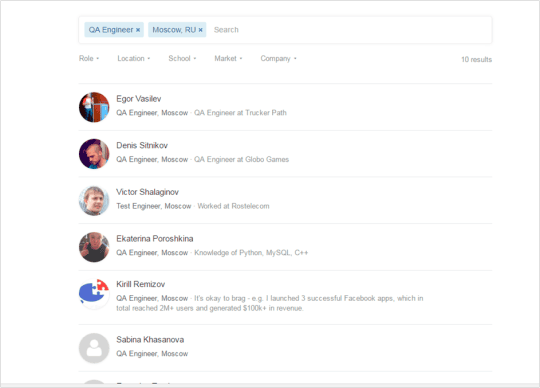Expand the School filter dropdown

(182, 59)
